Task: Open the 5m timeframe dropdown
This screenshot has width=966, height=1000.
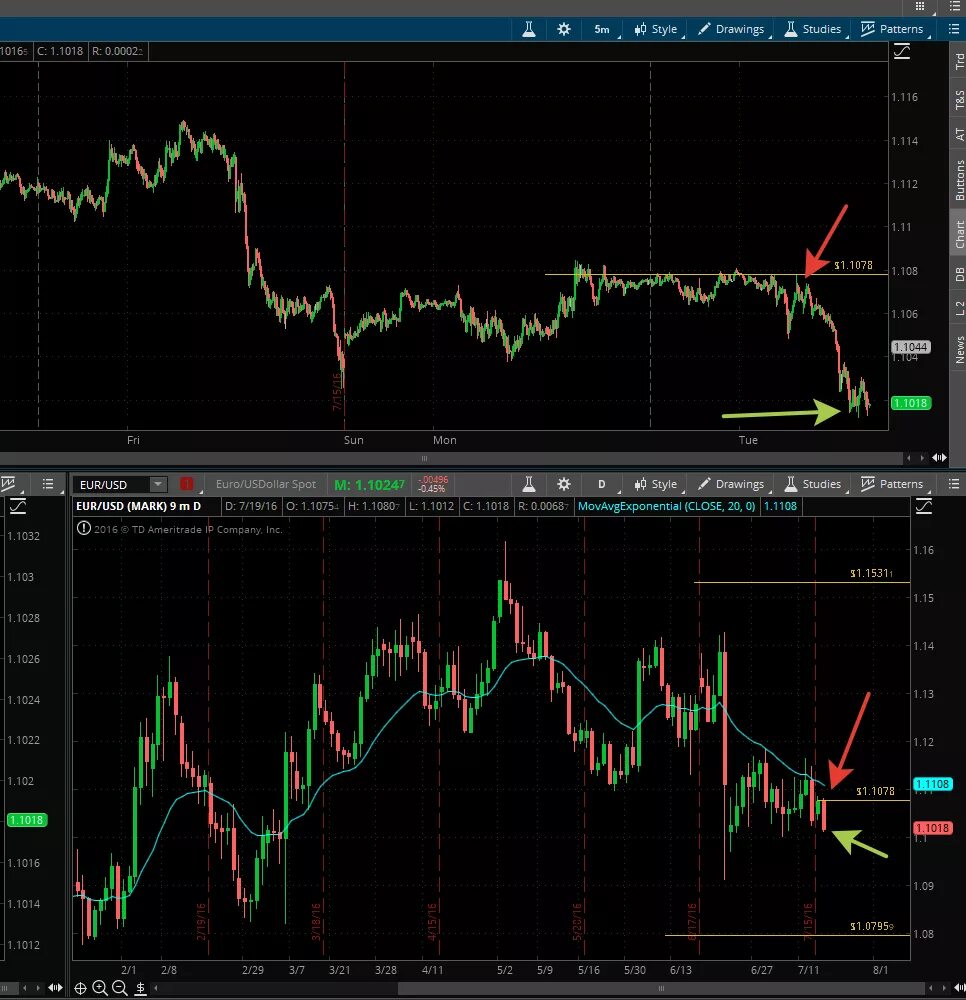Action: click(602, 29)
